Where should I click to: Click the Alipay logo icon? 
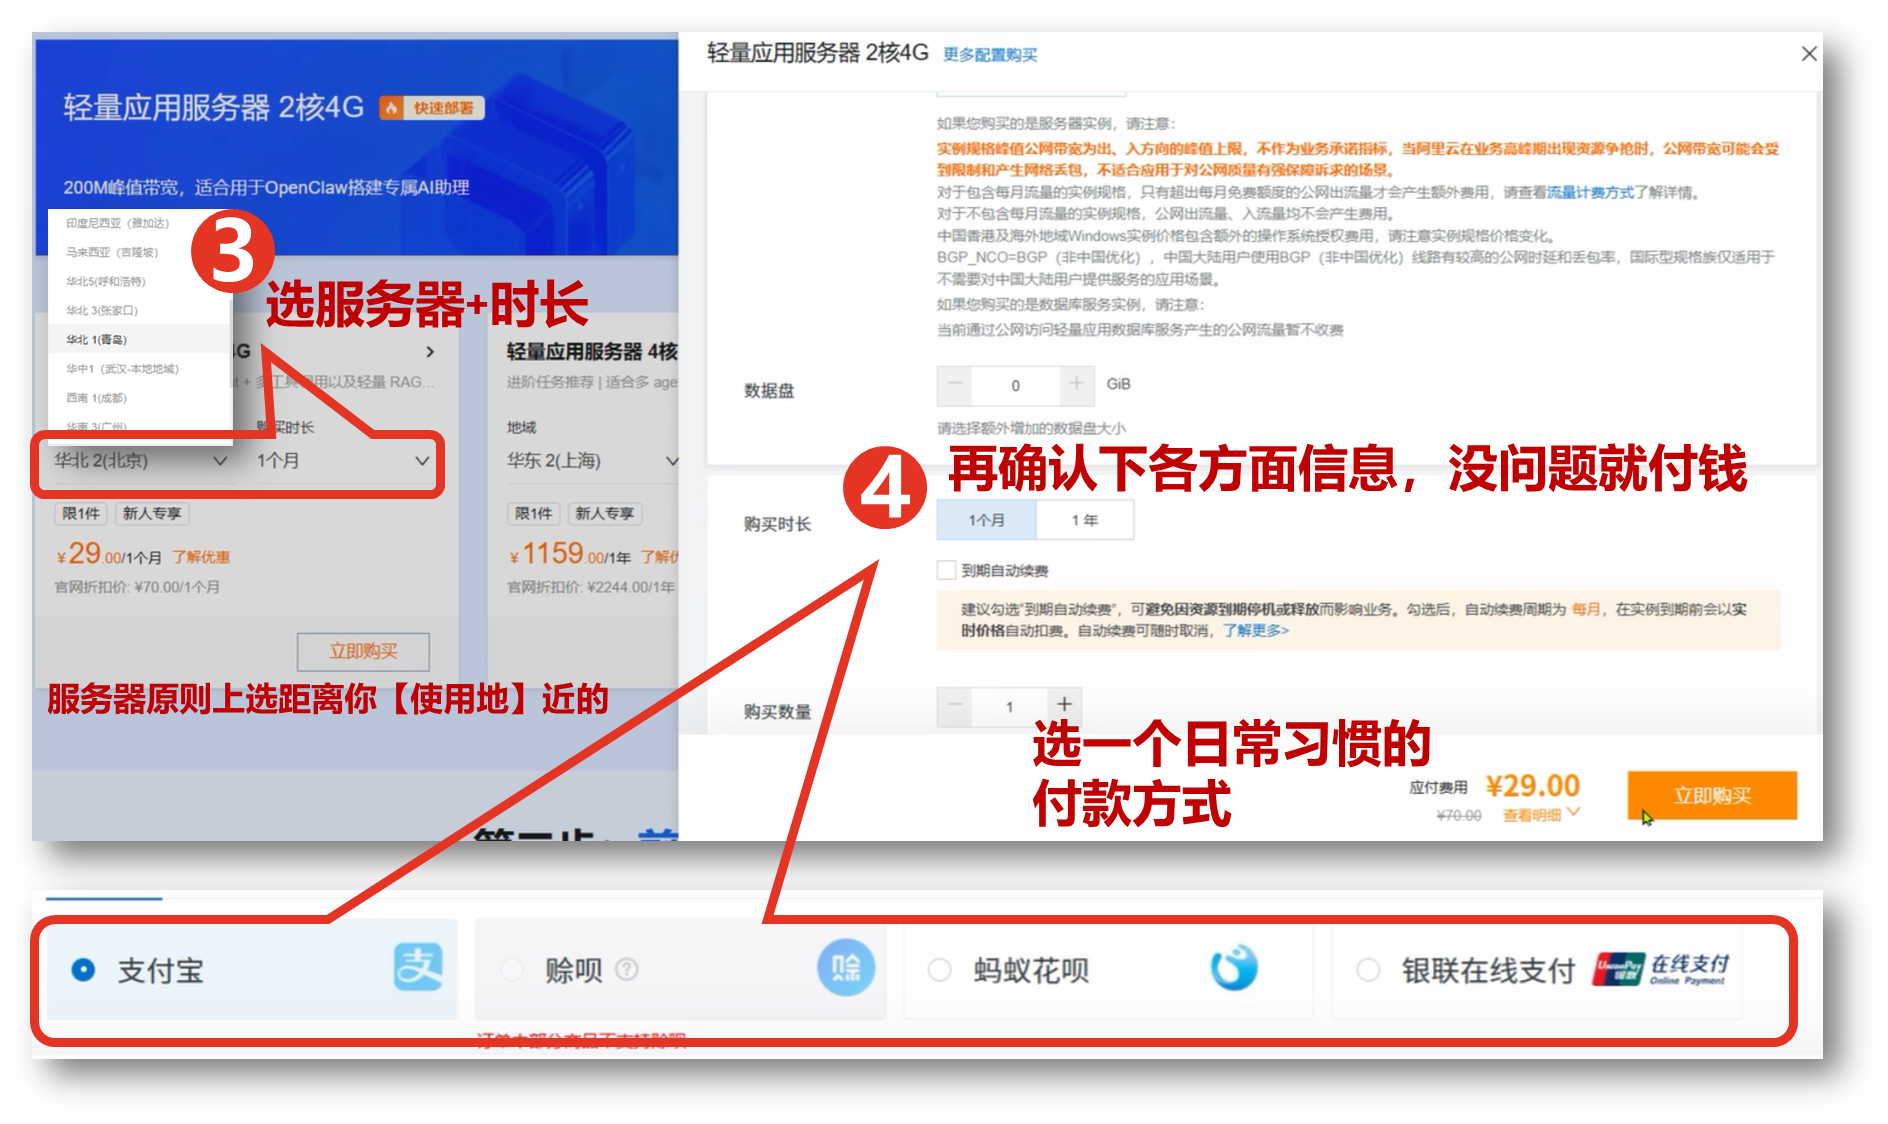(418, 967)
